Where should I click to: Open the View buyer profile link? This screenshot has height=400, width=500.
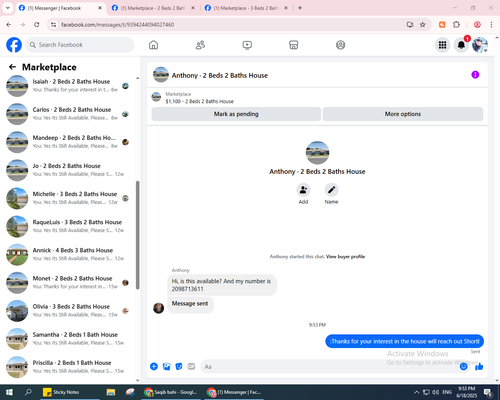pos(345,256)
